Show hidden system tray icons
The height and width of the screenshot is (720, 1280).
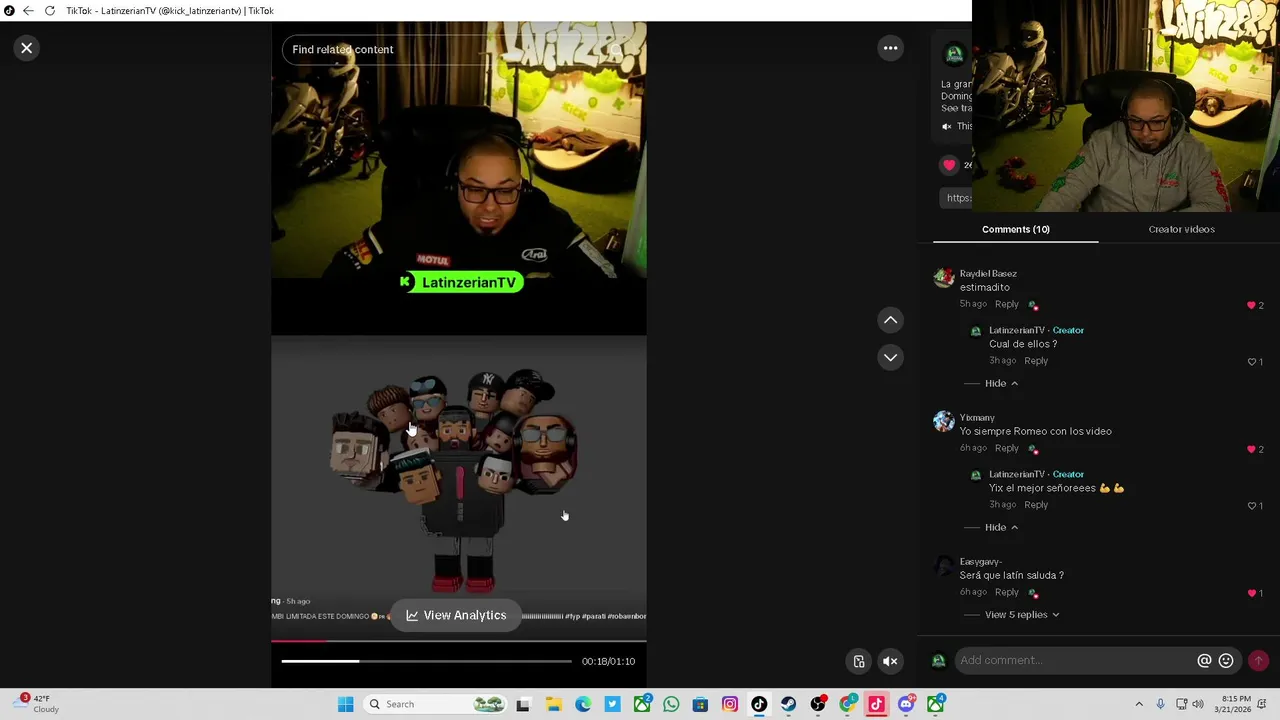(x=1139, y=704)
